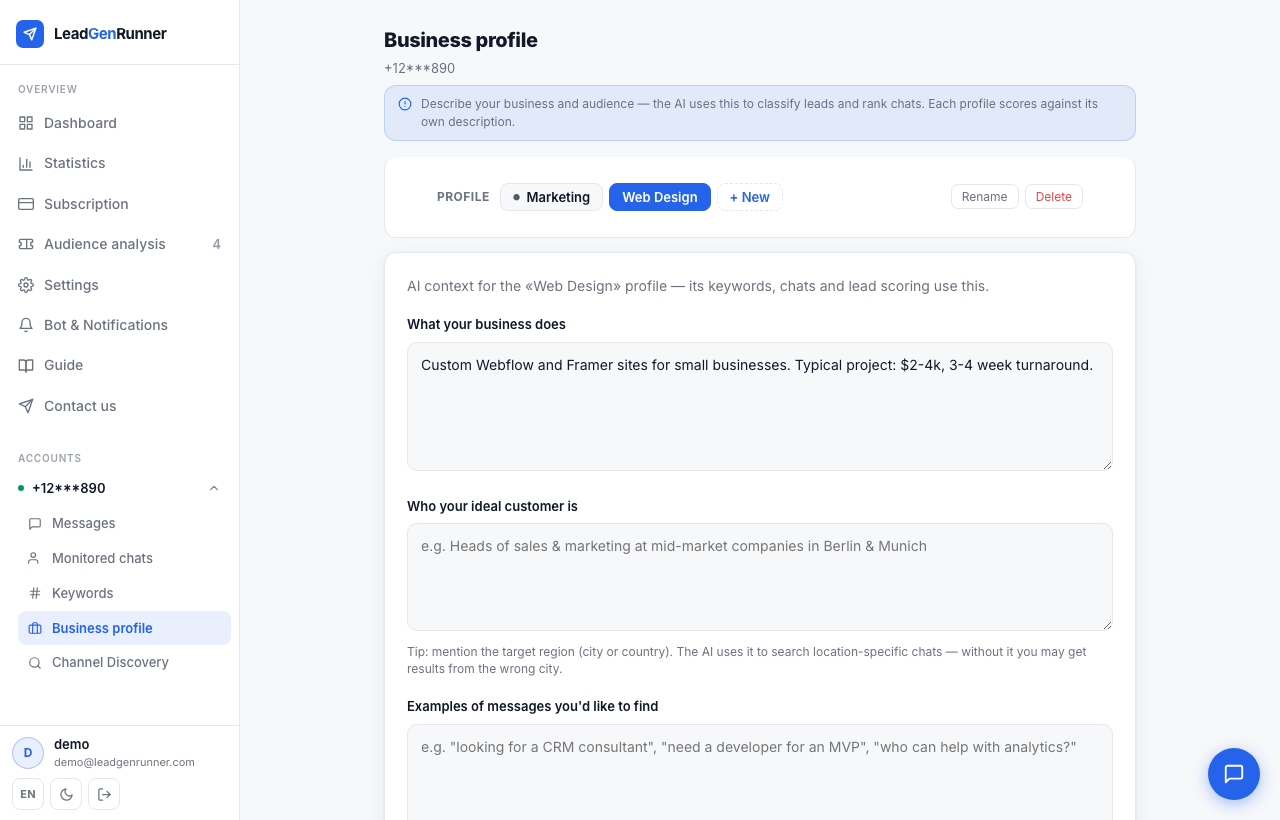Click the Statistics bar chart icon
Viewport: 1280px width, 820px height.
click(x=26, y=163)
